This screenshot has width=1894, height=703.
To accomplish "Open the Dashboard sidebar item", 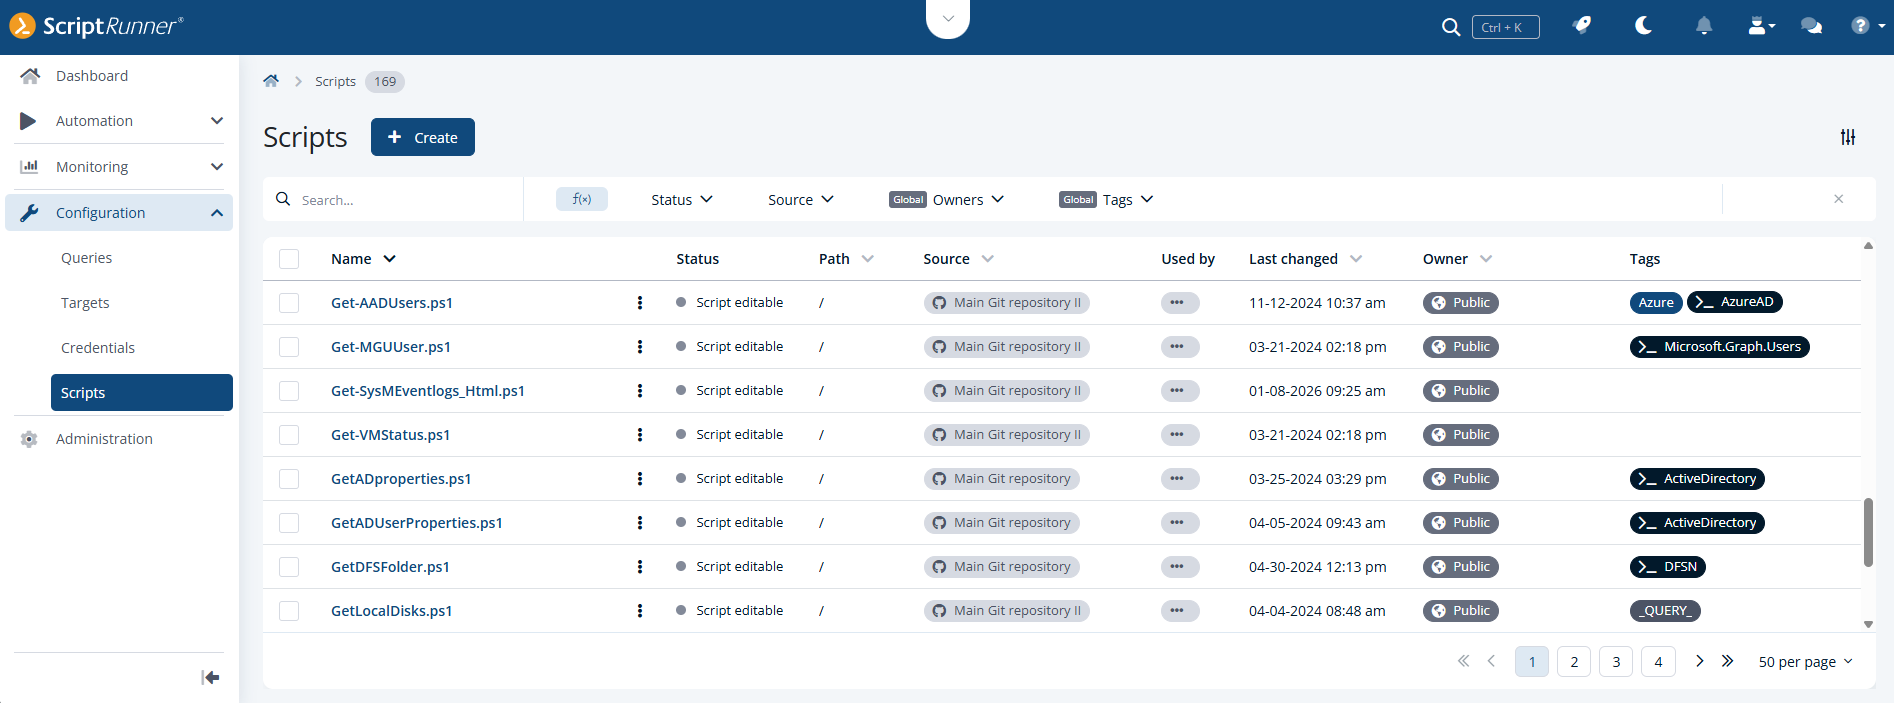I will click(x=119, y=76).
